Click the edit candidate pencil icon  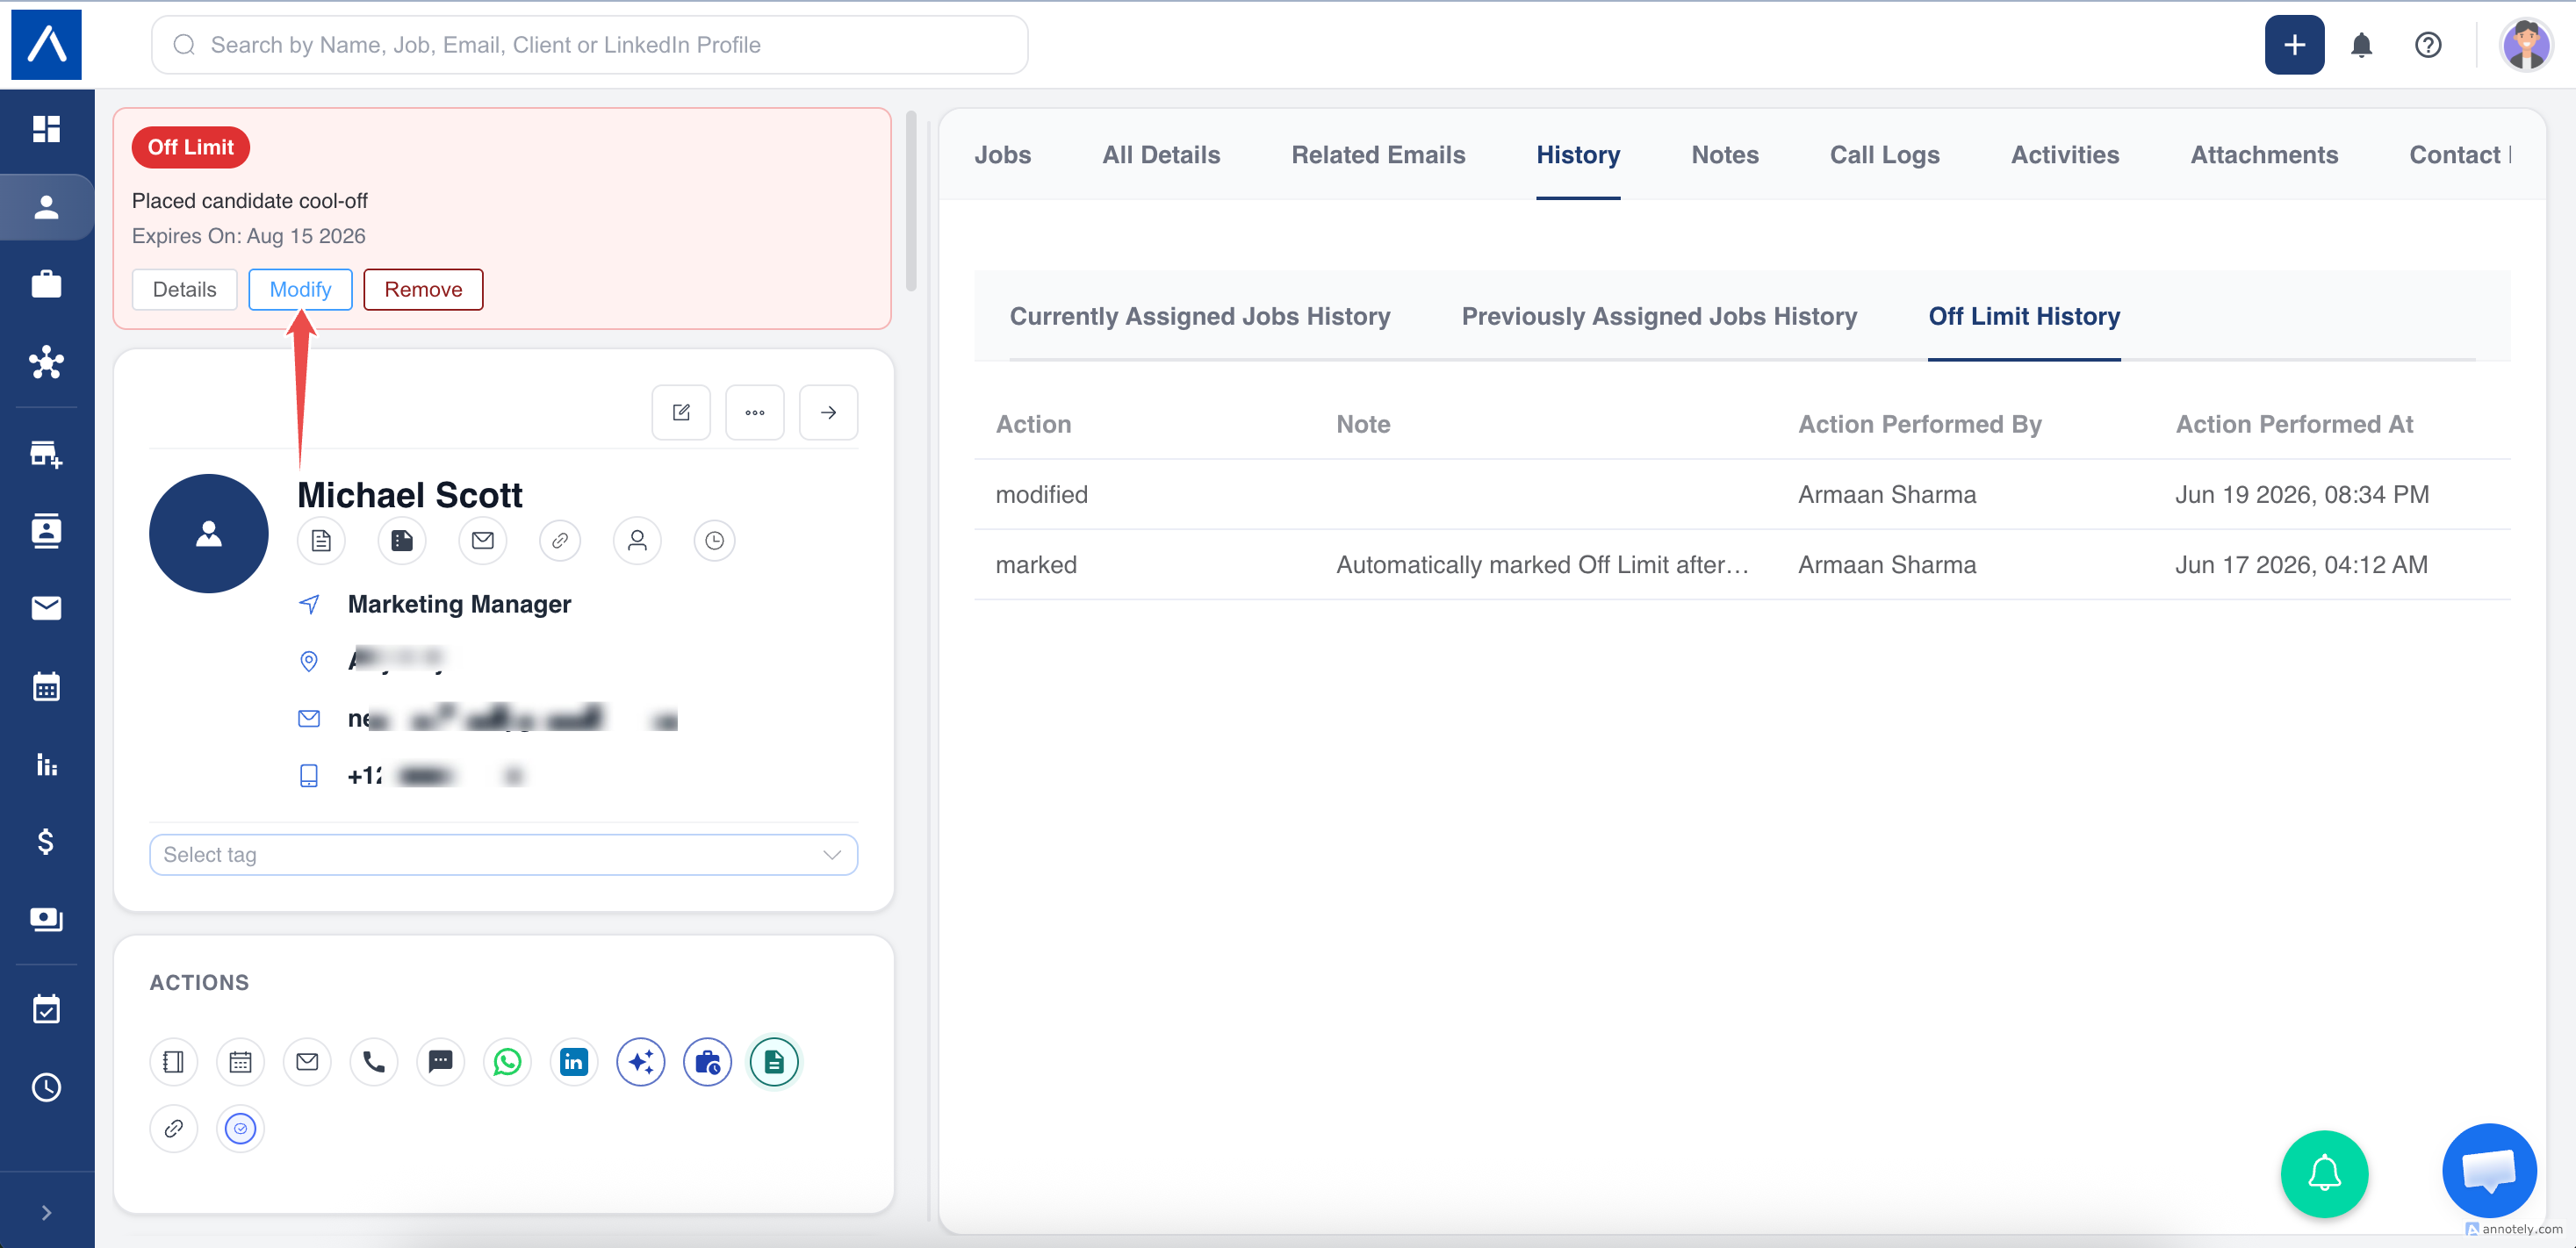coord(681,412)
